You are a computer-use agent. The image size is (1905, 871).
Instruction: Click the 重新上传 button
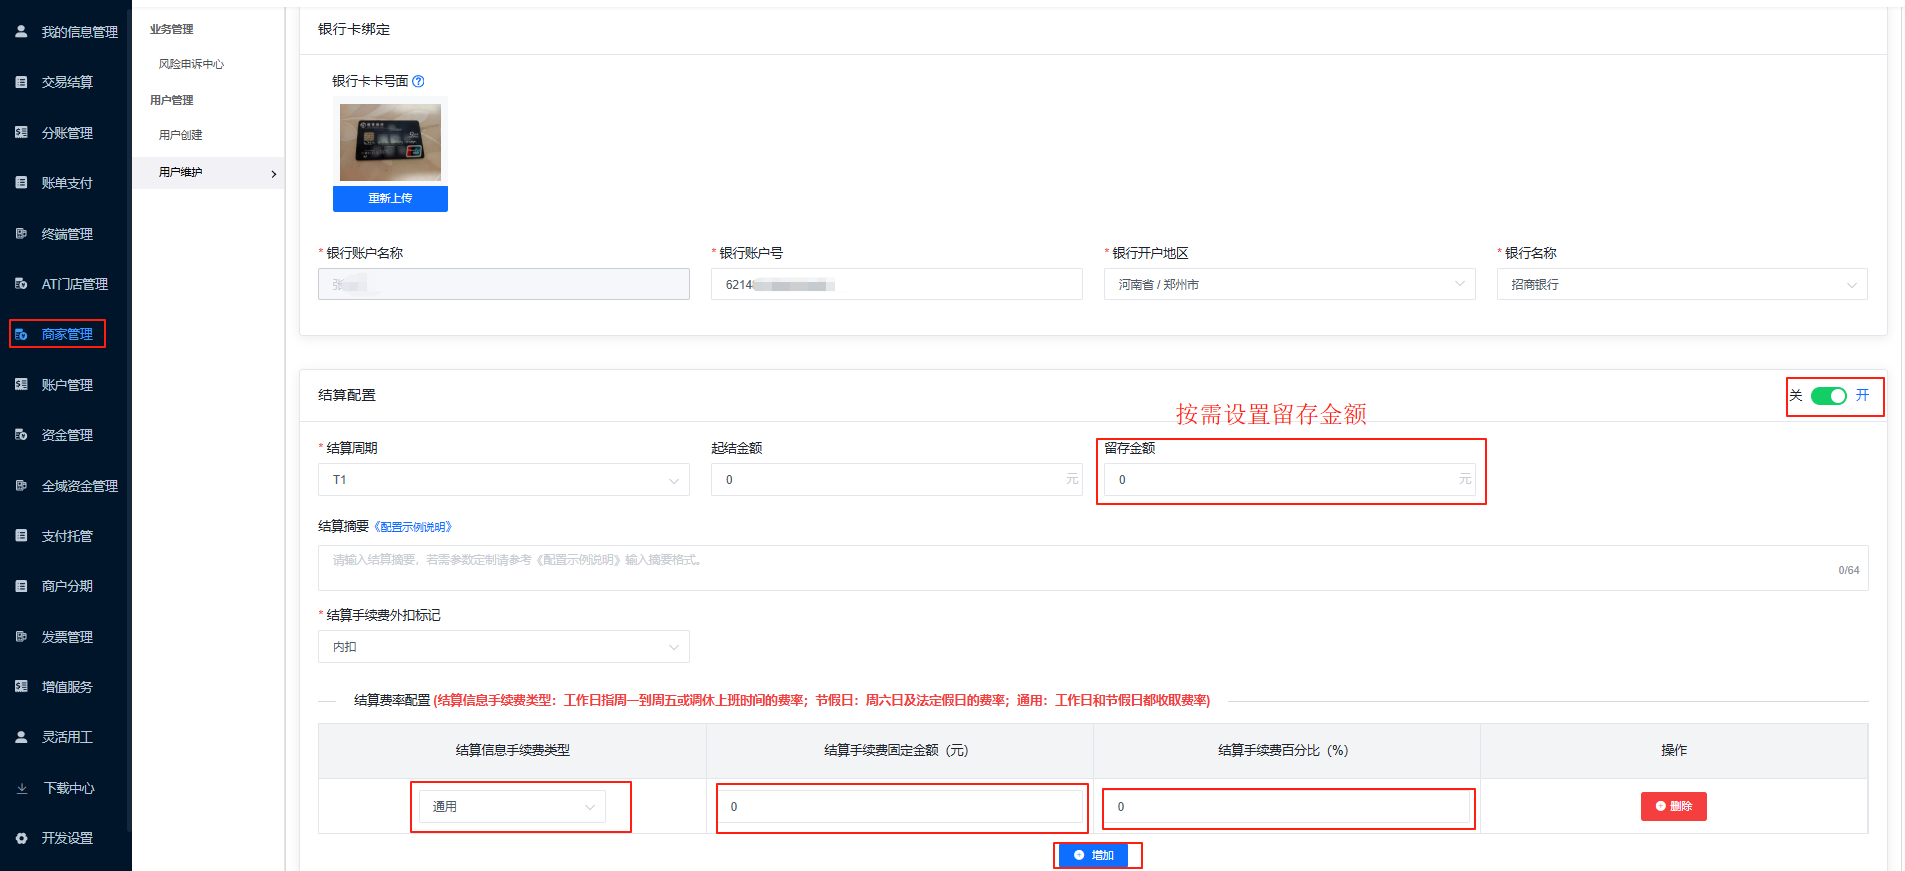tap(390, 198)
